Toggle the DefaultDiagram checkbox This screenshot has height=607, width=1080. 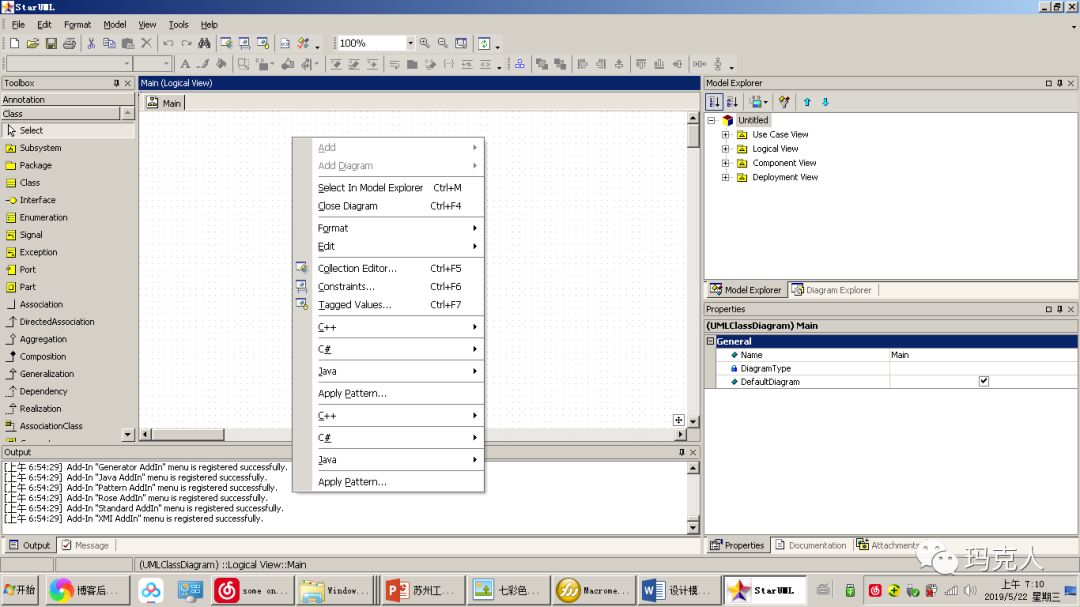click(x=984, y=381)
